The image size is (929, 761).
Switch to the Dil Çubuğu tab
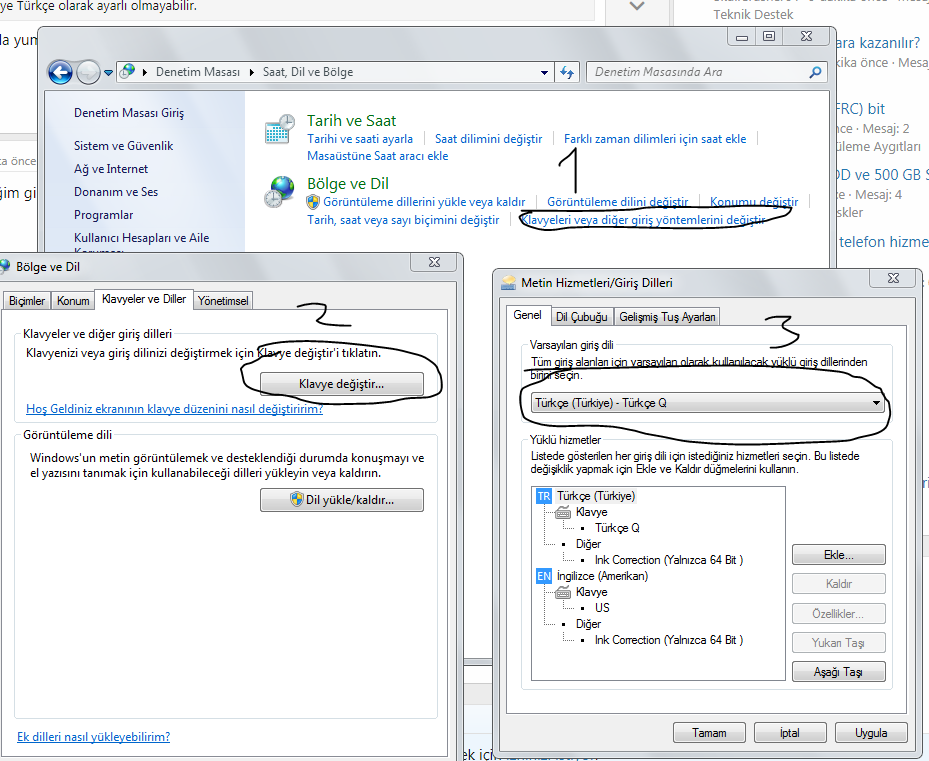pos(581,317)
